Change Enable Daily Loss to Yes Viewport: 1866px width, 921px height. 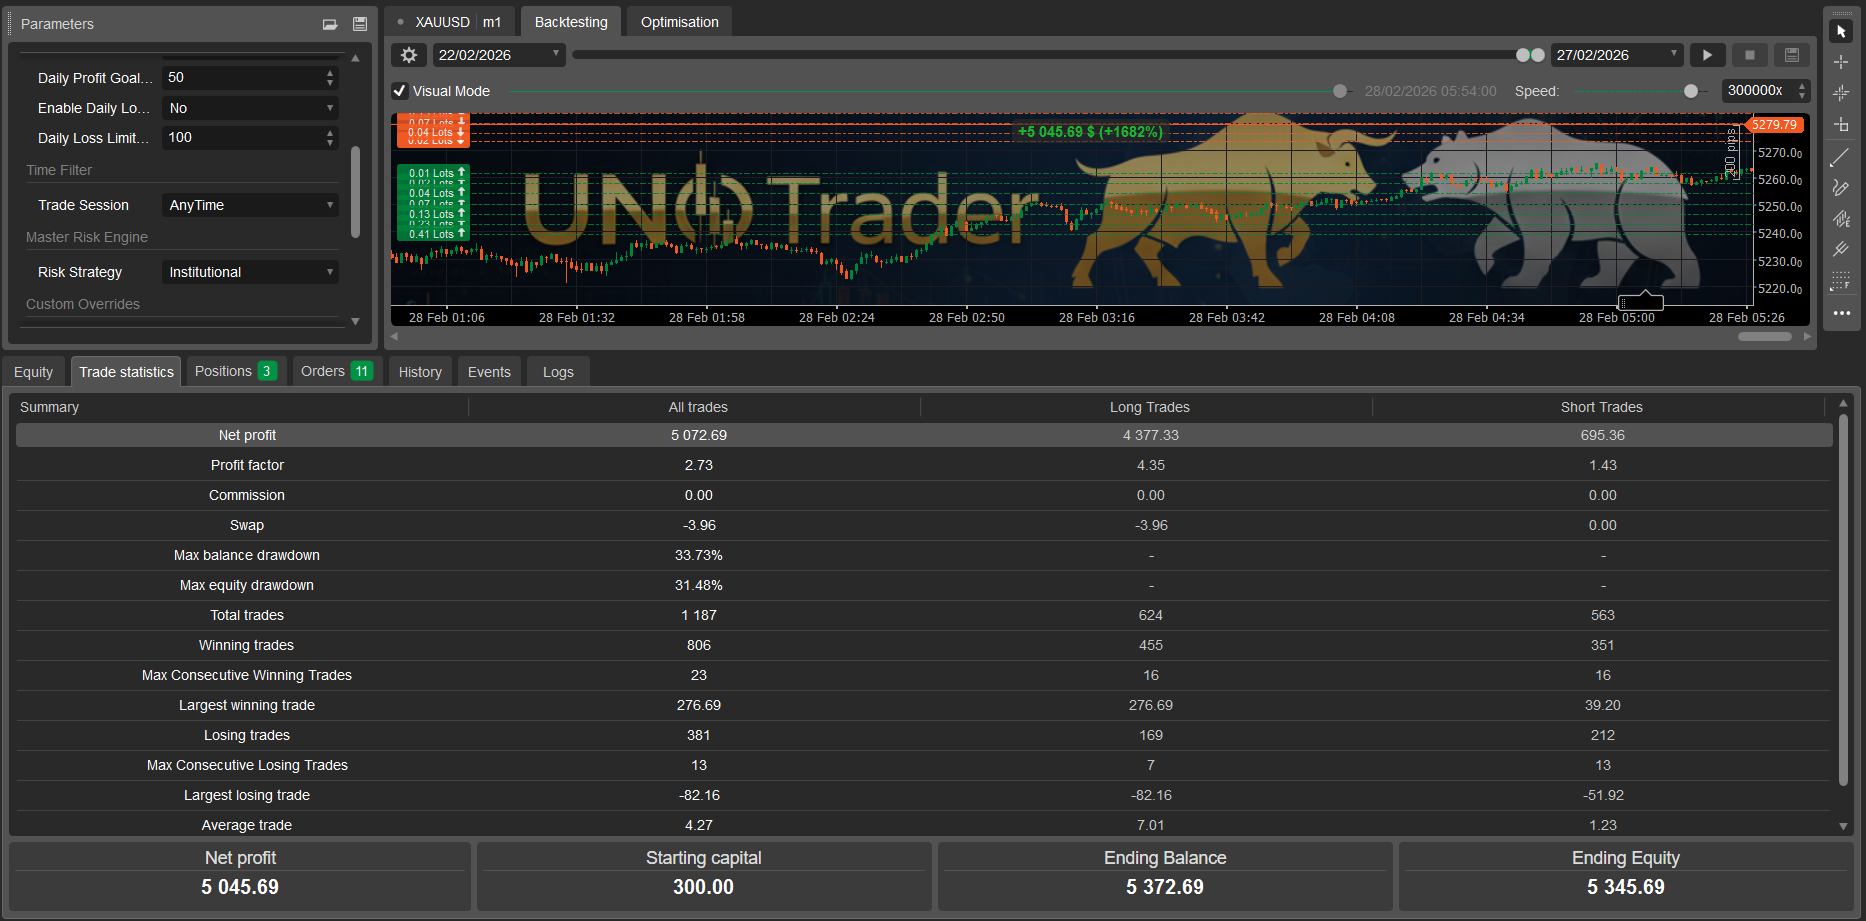tap(249, 107)
